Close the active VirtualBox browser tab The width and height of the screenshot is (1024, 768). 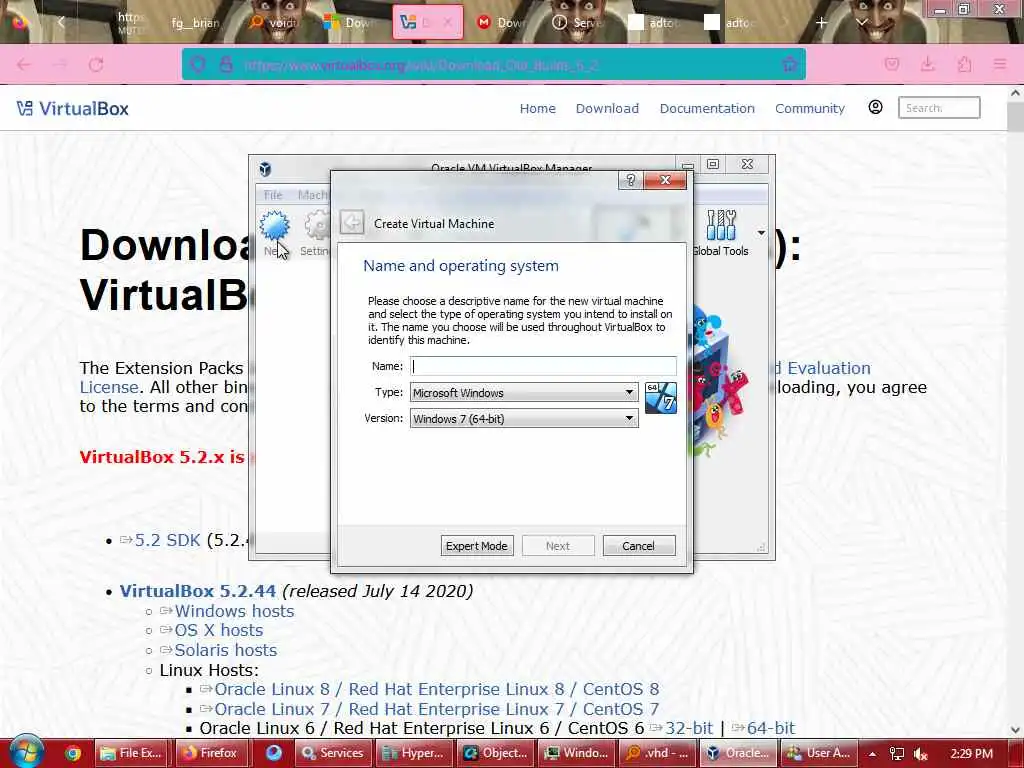[448, 23]
